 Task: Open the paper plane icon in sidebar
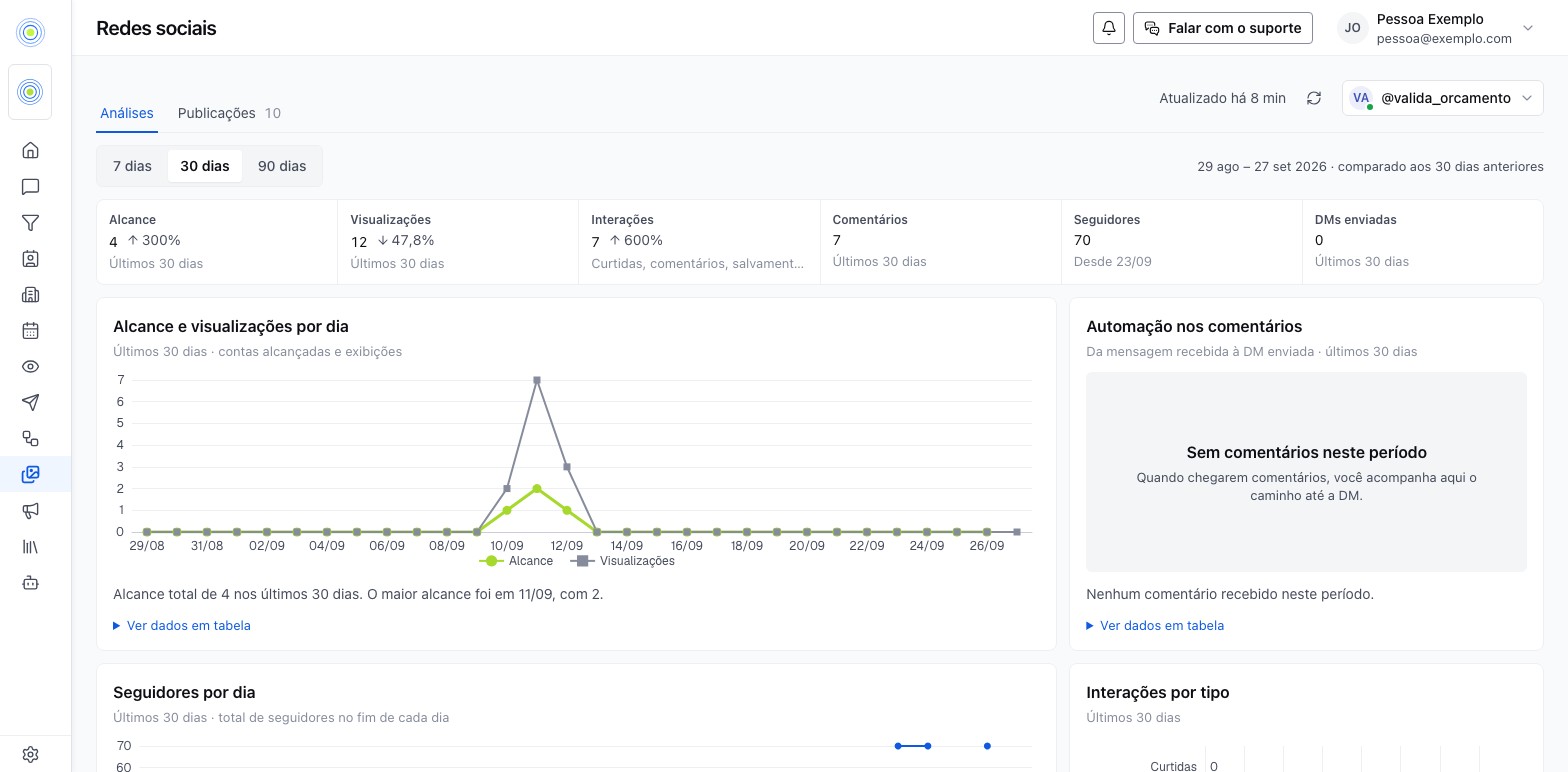[x=30, y=402]
